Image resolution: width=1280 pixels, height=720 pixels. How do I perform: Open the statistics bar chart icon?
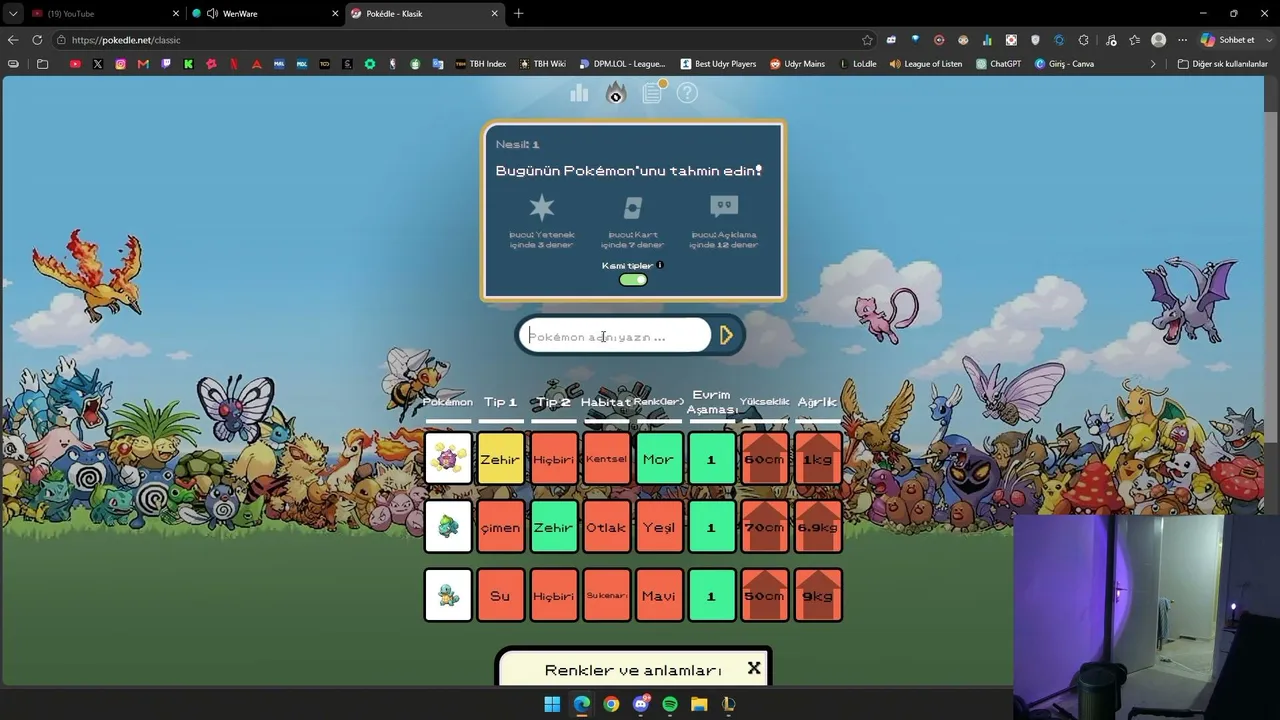(x=579, y=93)
